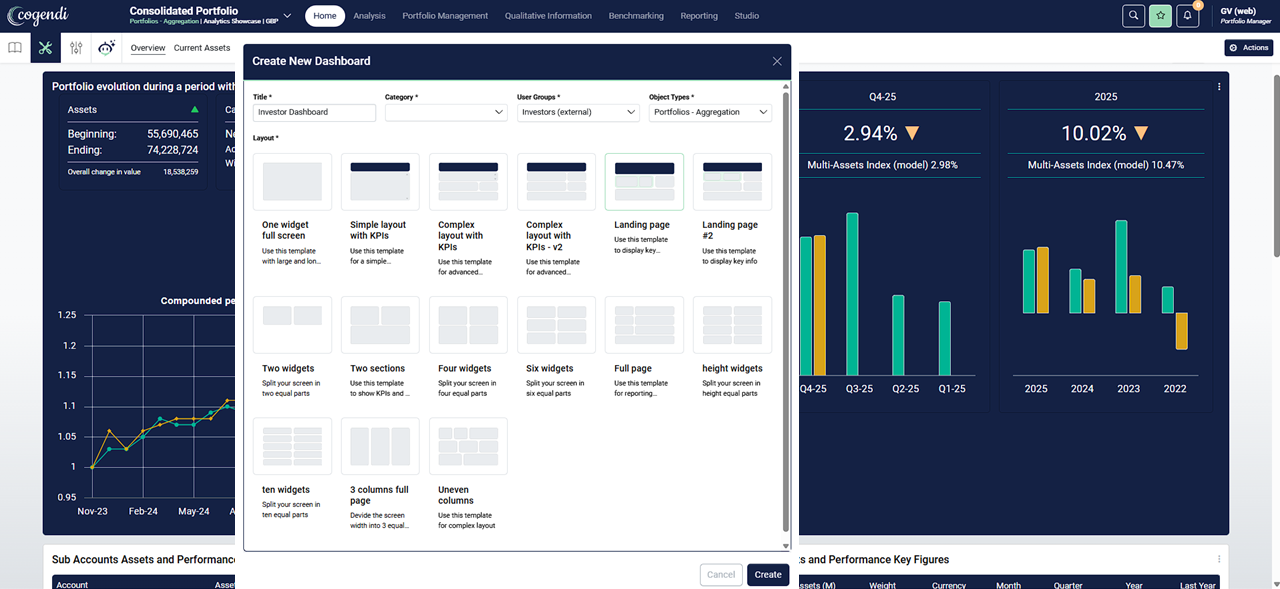The height and width of the screenshot is (589, 1280).
Task: Click the Create button
Action: (x=768, y=575)
